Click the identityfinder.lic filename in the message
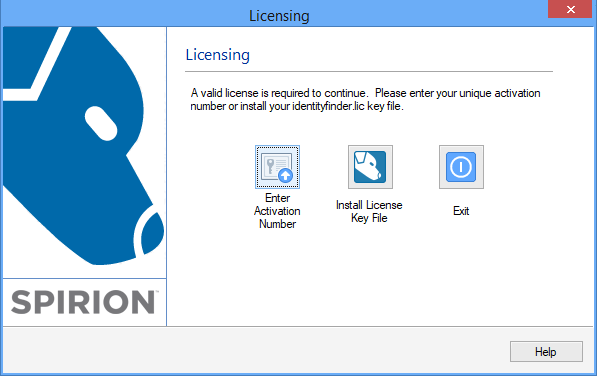The width and height of the screenshot is (597, 376). pyautogui.click(x=328, y=106)
